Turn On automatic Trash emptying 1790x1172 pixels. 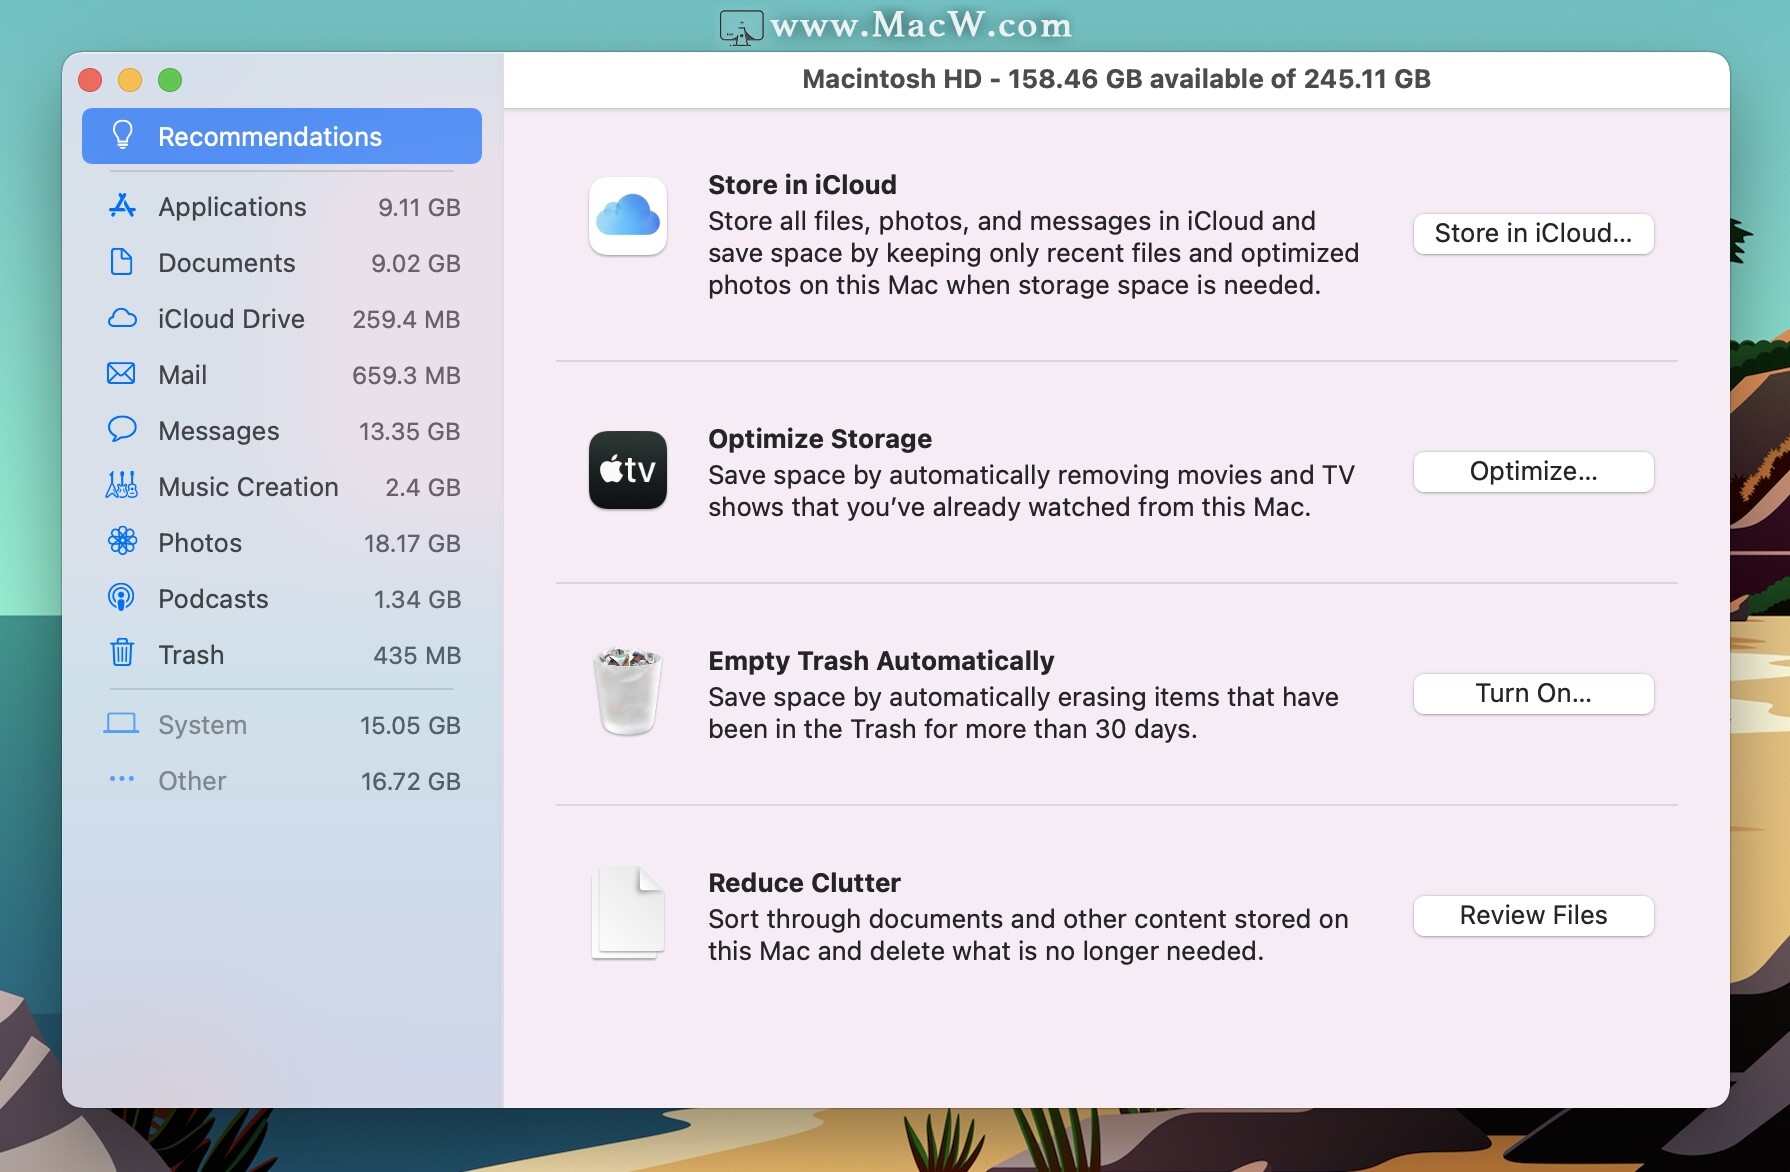1532,694
